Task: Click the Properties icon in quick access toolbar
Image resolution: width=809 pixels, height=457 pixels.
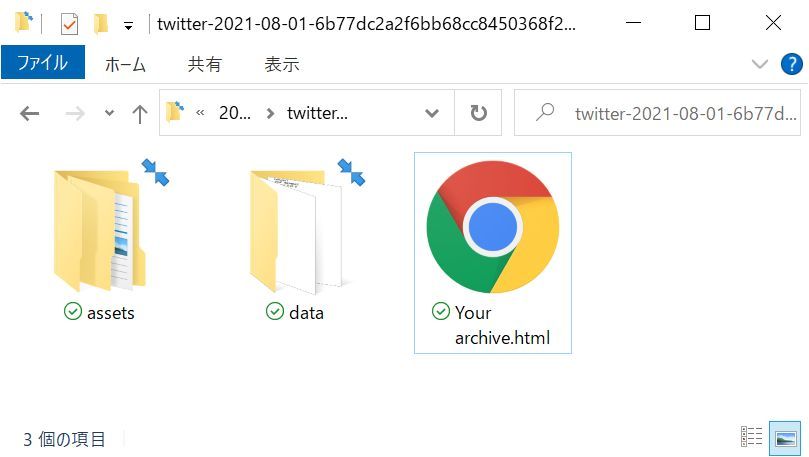Action: (x=69, y=24)
